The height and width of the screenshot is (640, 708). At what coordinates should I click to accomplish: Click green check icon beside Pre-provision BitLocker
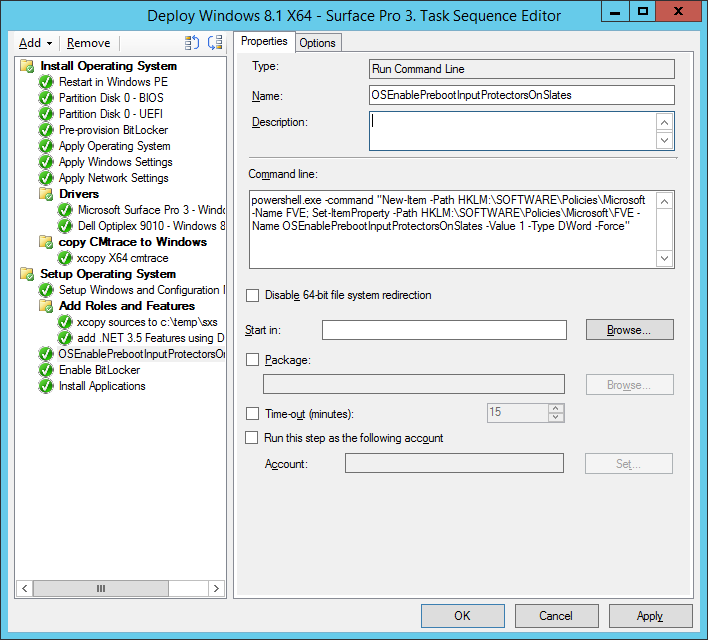[x=46, y=130]
